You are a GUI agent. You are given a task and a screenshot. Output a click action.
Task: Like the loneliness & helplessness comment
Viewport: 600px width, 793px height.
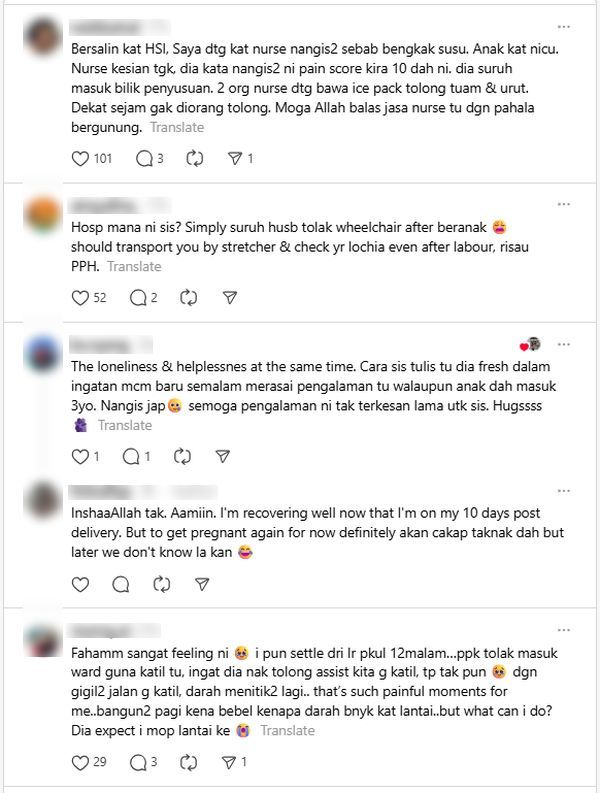coord(80,457)
